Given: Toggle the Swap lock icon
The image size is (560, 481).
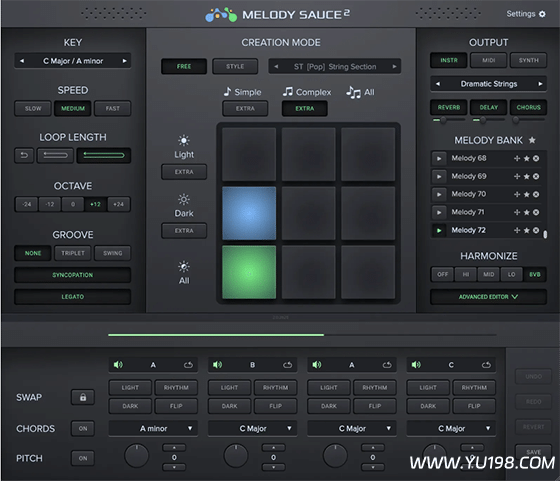Looking at the screenshot, I should [83, 397].
